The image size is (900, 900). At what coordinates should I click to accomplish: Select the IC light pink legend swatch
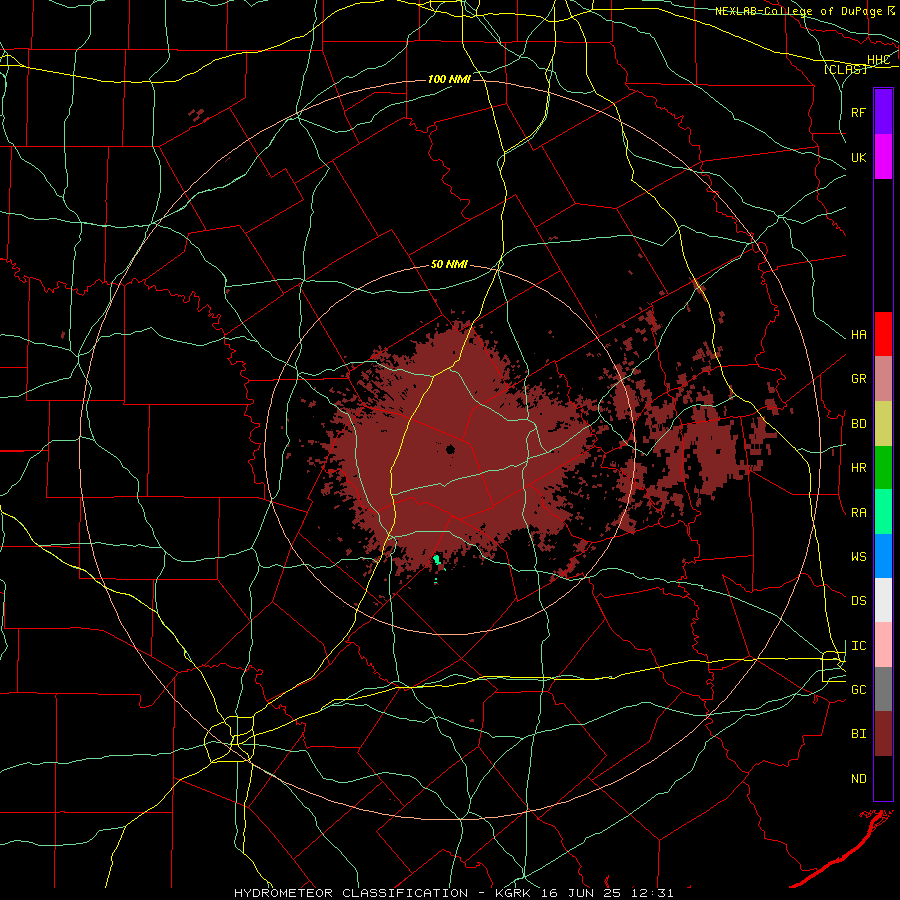883,645
